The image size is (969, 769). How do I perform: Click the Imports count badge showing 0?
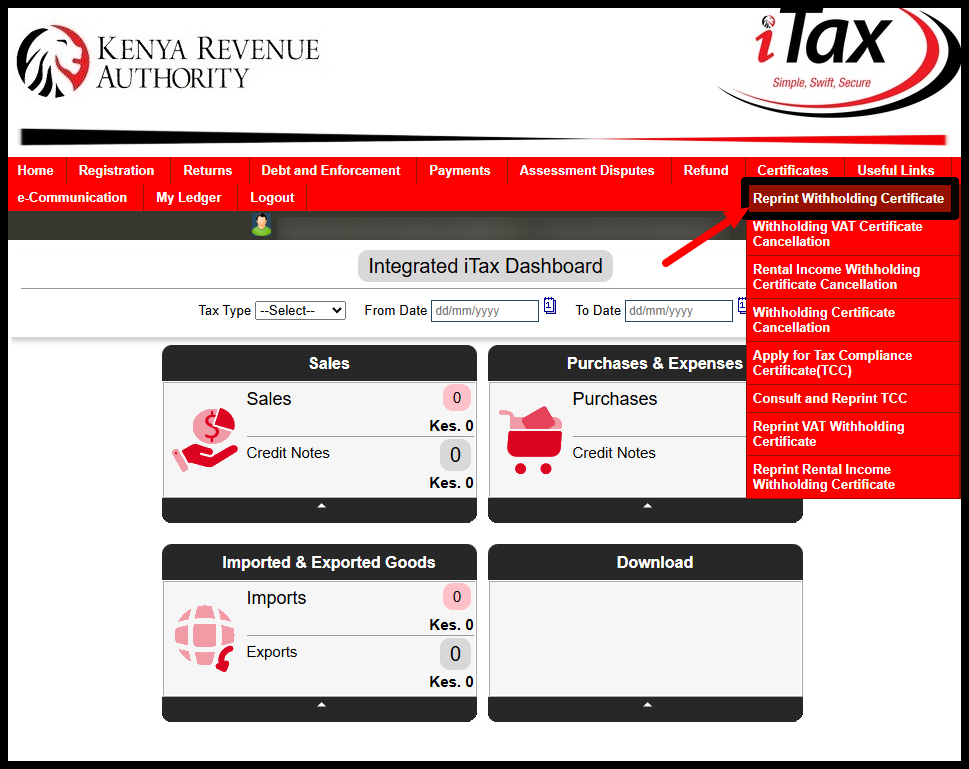[457, 597]
